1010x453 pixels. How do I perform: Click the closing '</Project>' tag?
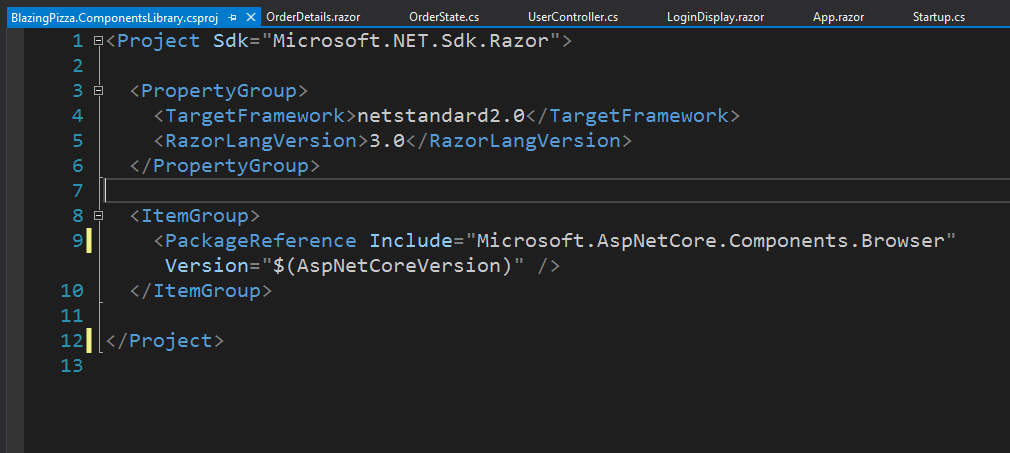click(165, 340)
